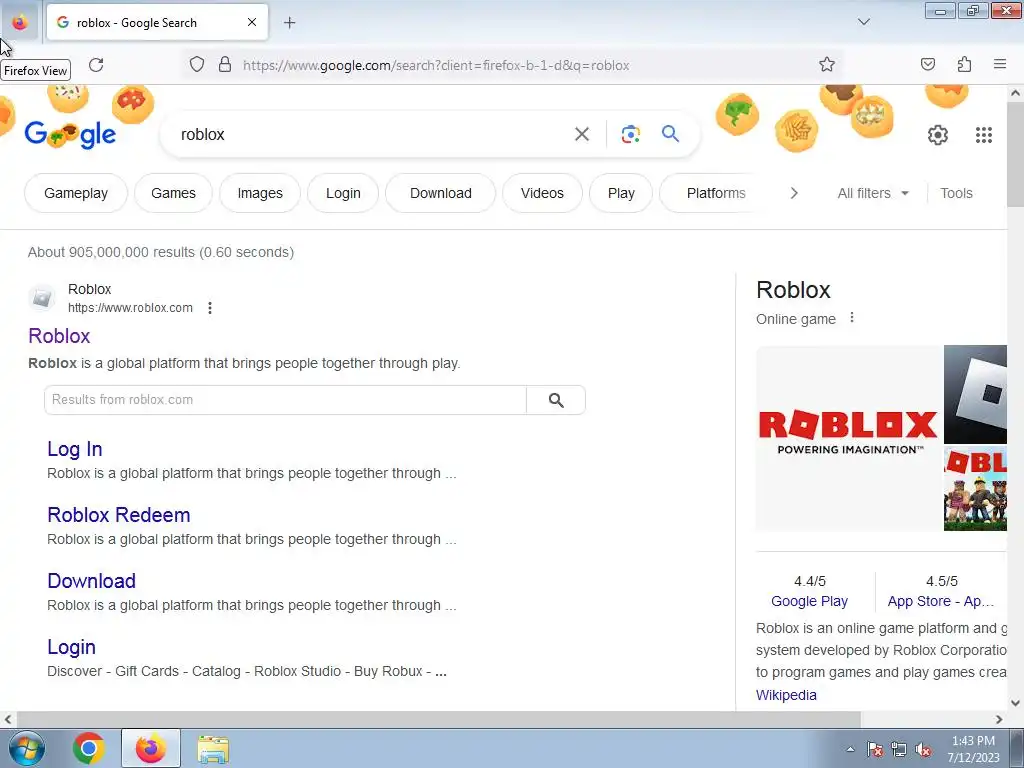Go to Google home via logo

(x=70, y=134)
